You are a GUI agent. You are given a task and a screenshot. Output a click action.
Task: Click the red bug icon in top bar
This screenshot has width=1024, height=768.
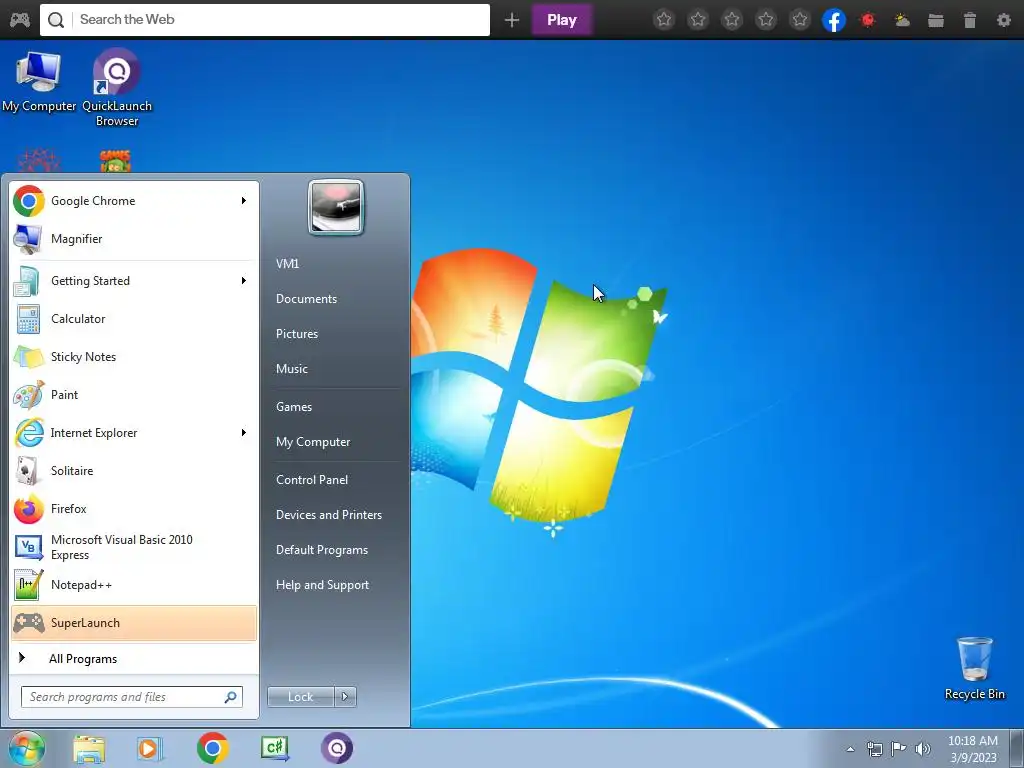click(x=868, y=20)
